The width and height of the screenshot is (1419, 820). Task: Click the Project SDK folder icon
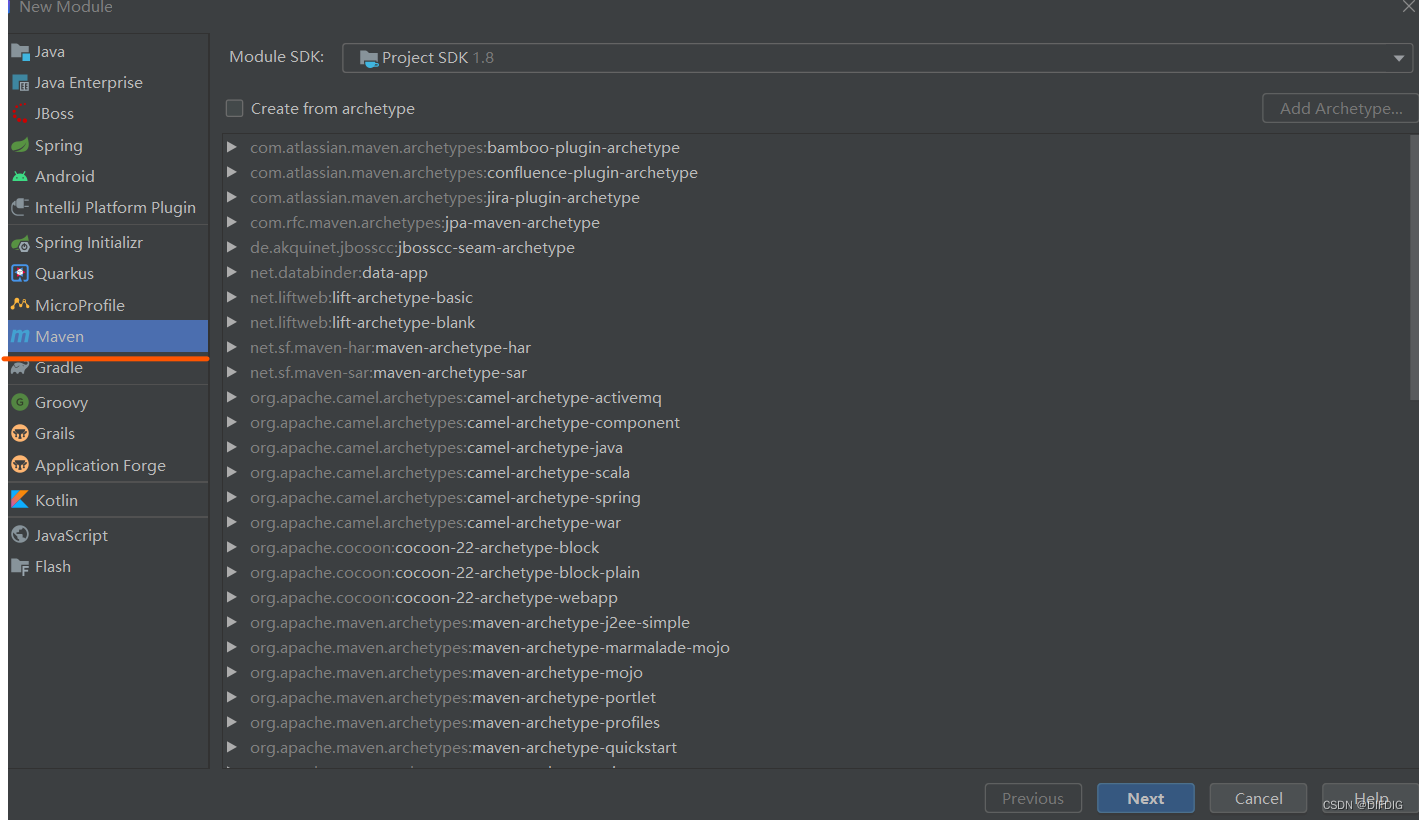pos(369,58)
